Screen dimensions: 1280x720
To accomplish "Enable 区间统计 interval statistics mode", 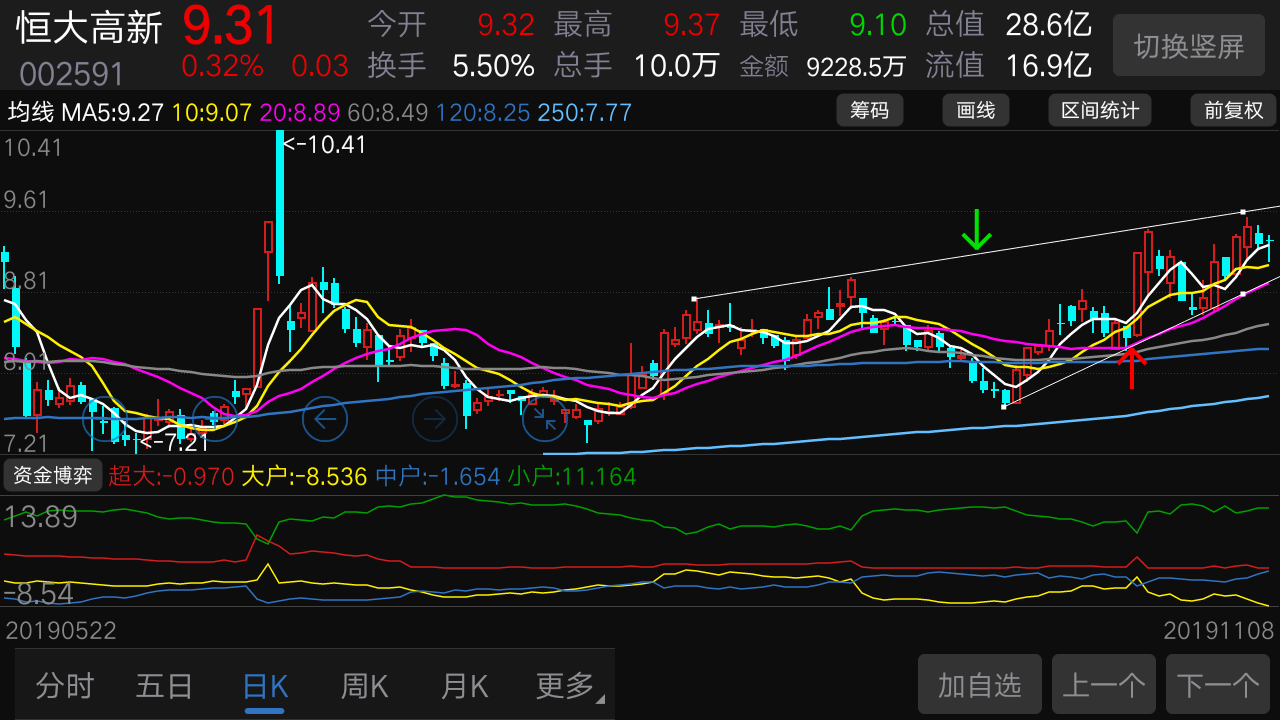I will click(1099, 110).
